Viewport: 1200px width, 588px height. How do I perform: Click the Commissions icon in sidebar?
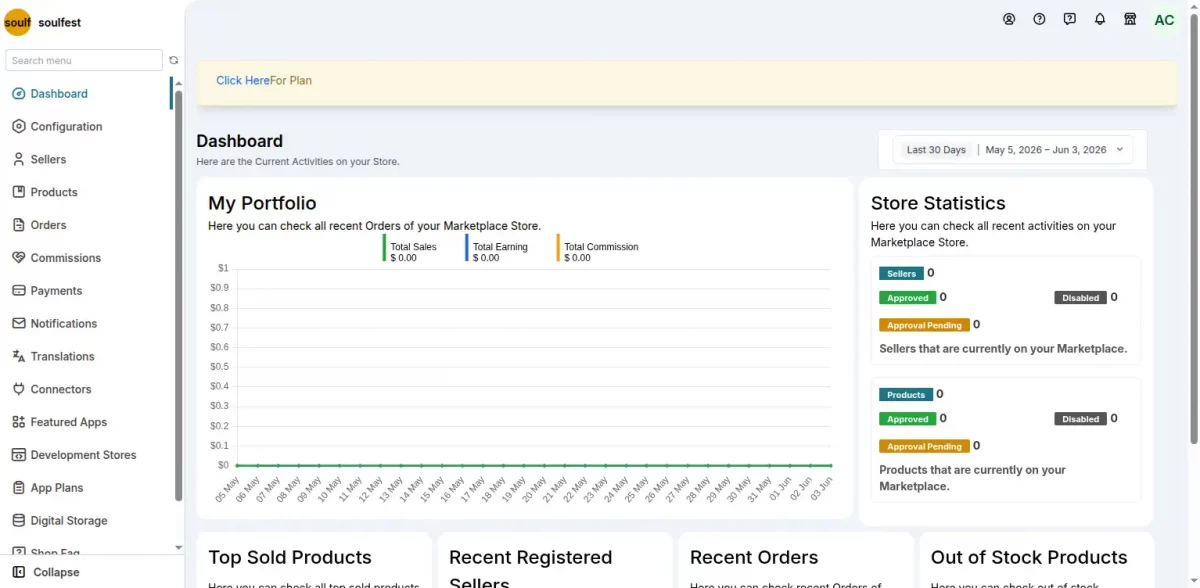pyautogui.click(x=18, y=258)
